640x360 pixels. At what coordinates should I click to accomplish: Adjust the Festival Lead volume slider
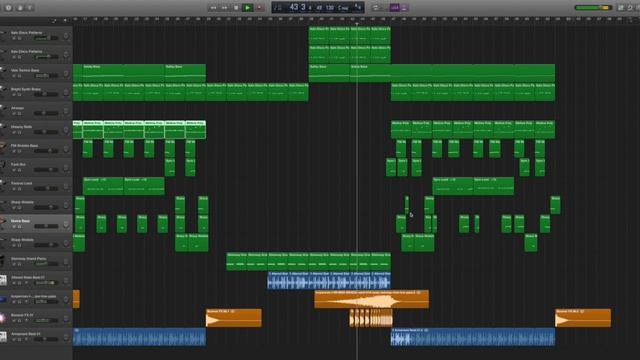(x=46, y=189)
